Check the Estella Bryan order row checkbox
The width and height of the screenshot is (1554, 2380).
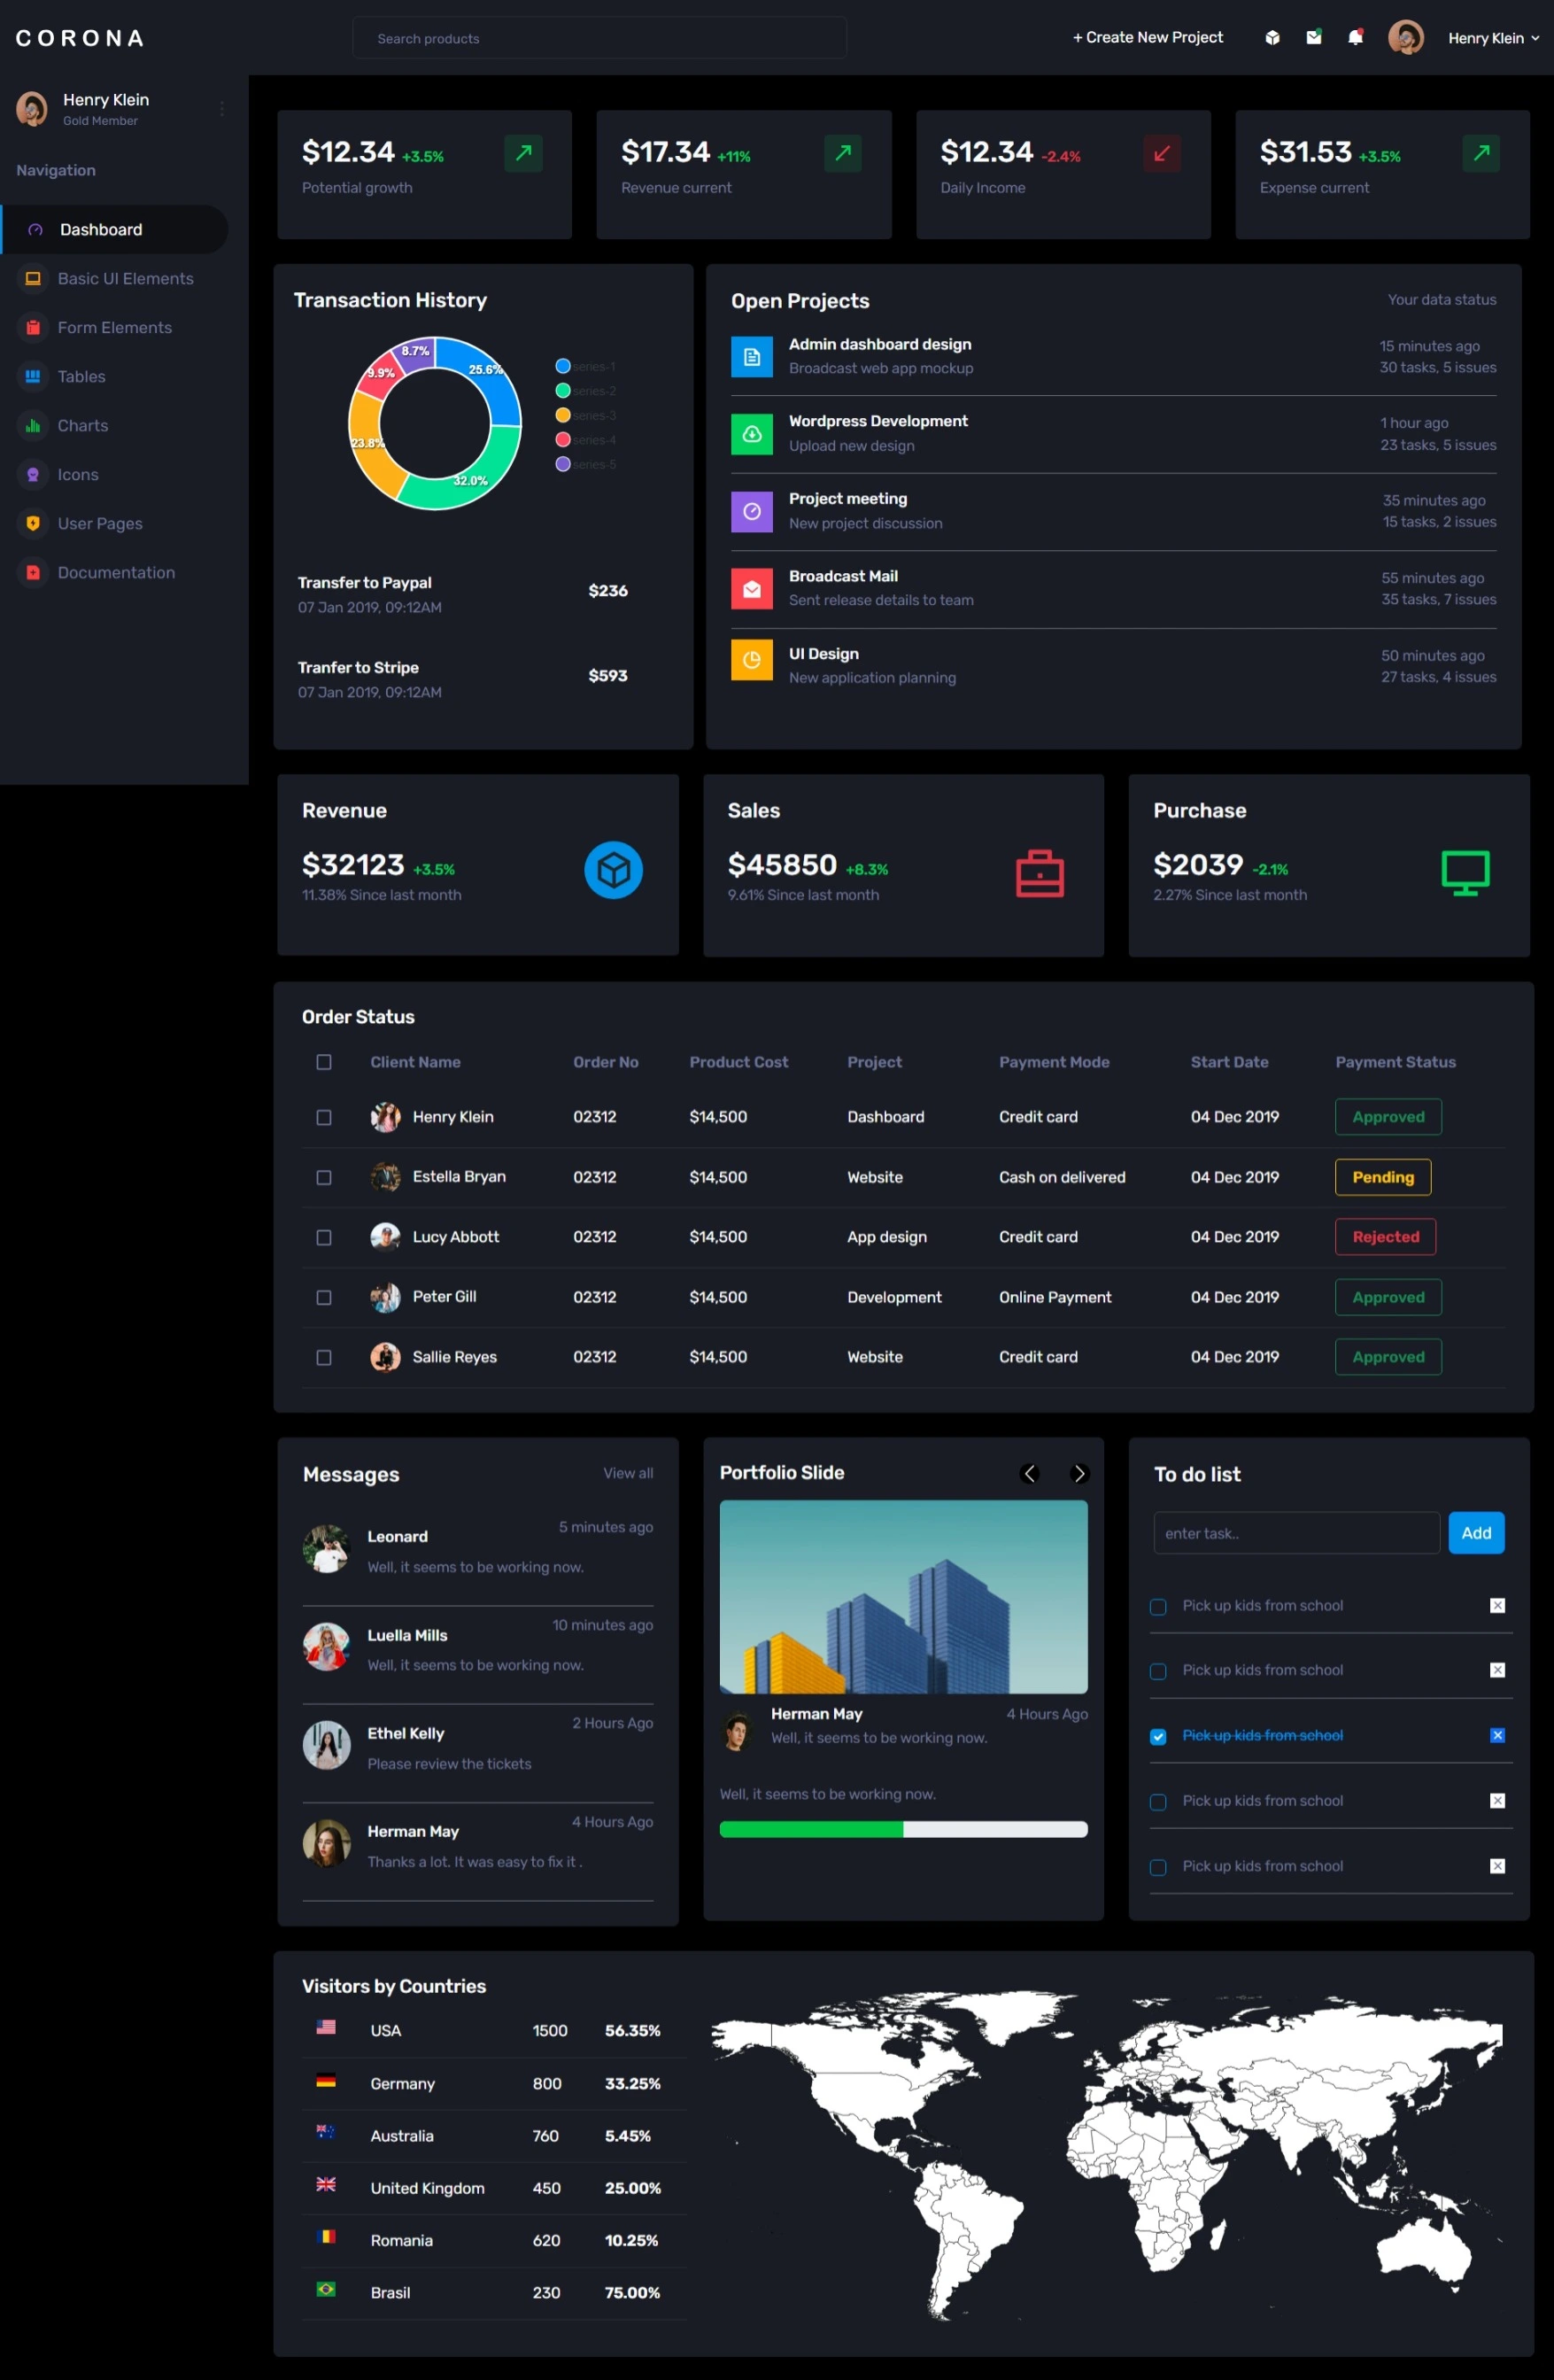(324, 1177)
